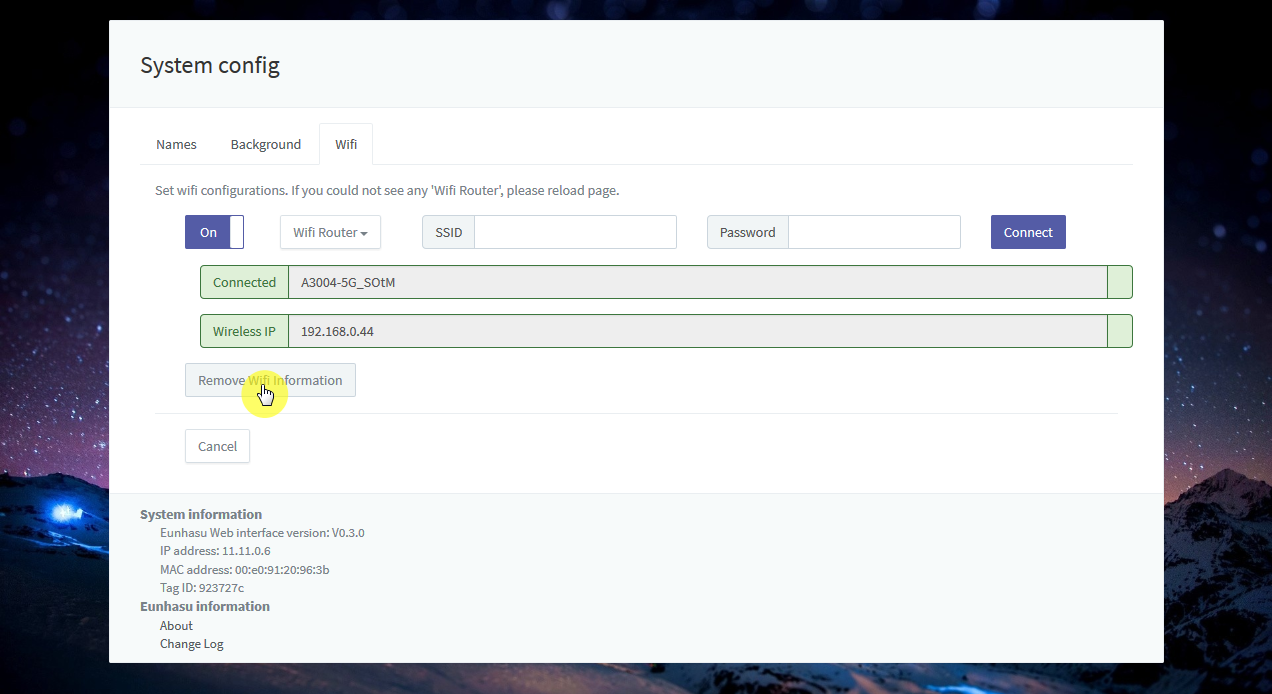The height and width of the screenshot is (694, 1272).
Task: Open the About link
Action: pyautogui.click(x=176, y=626)
